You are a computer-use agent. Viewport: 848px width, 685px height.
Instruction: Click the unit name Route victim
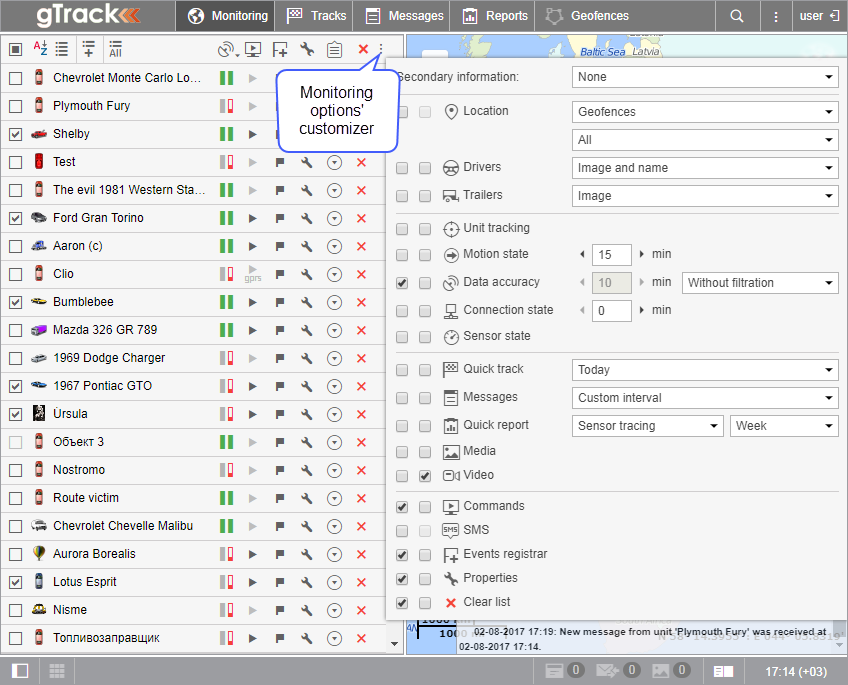tap(86, 498)
